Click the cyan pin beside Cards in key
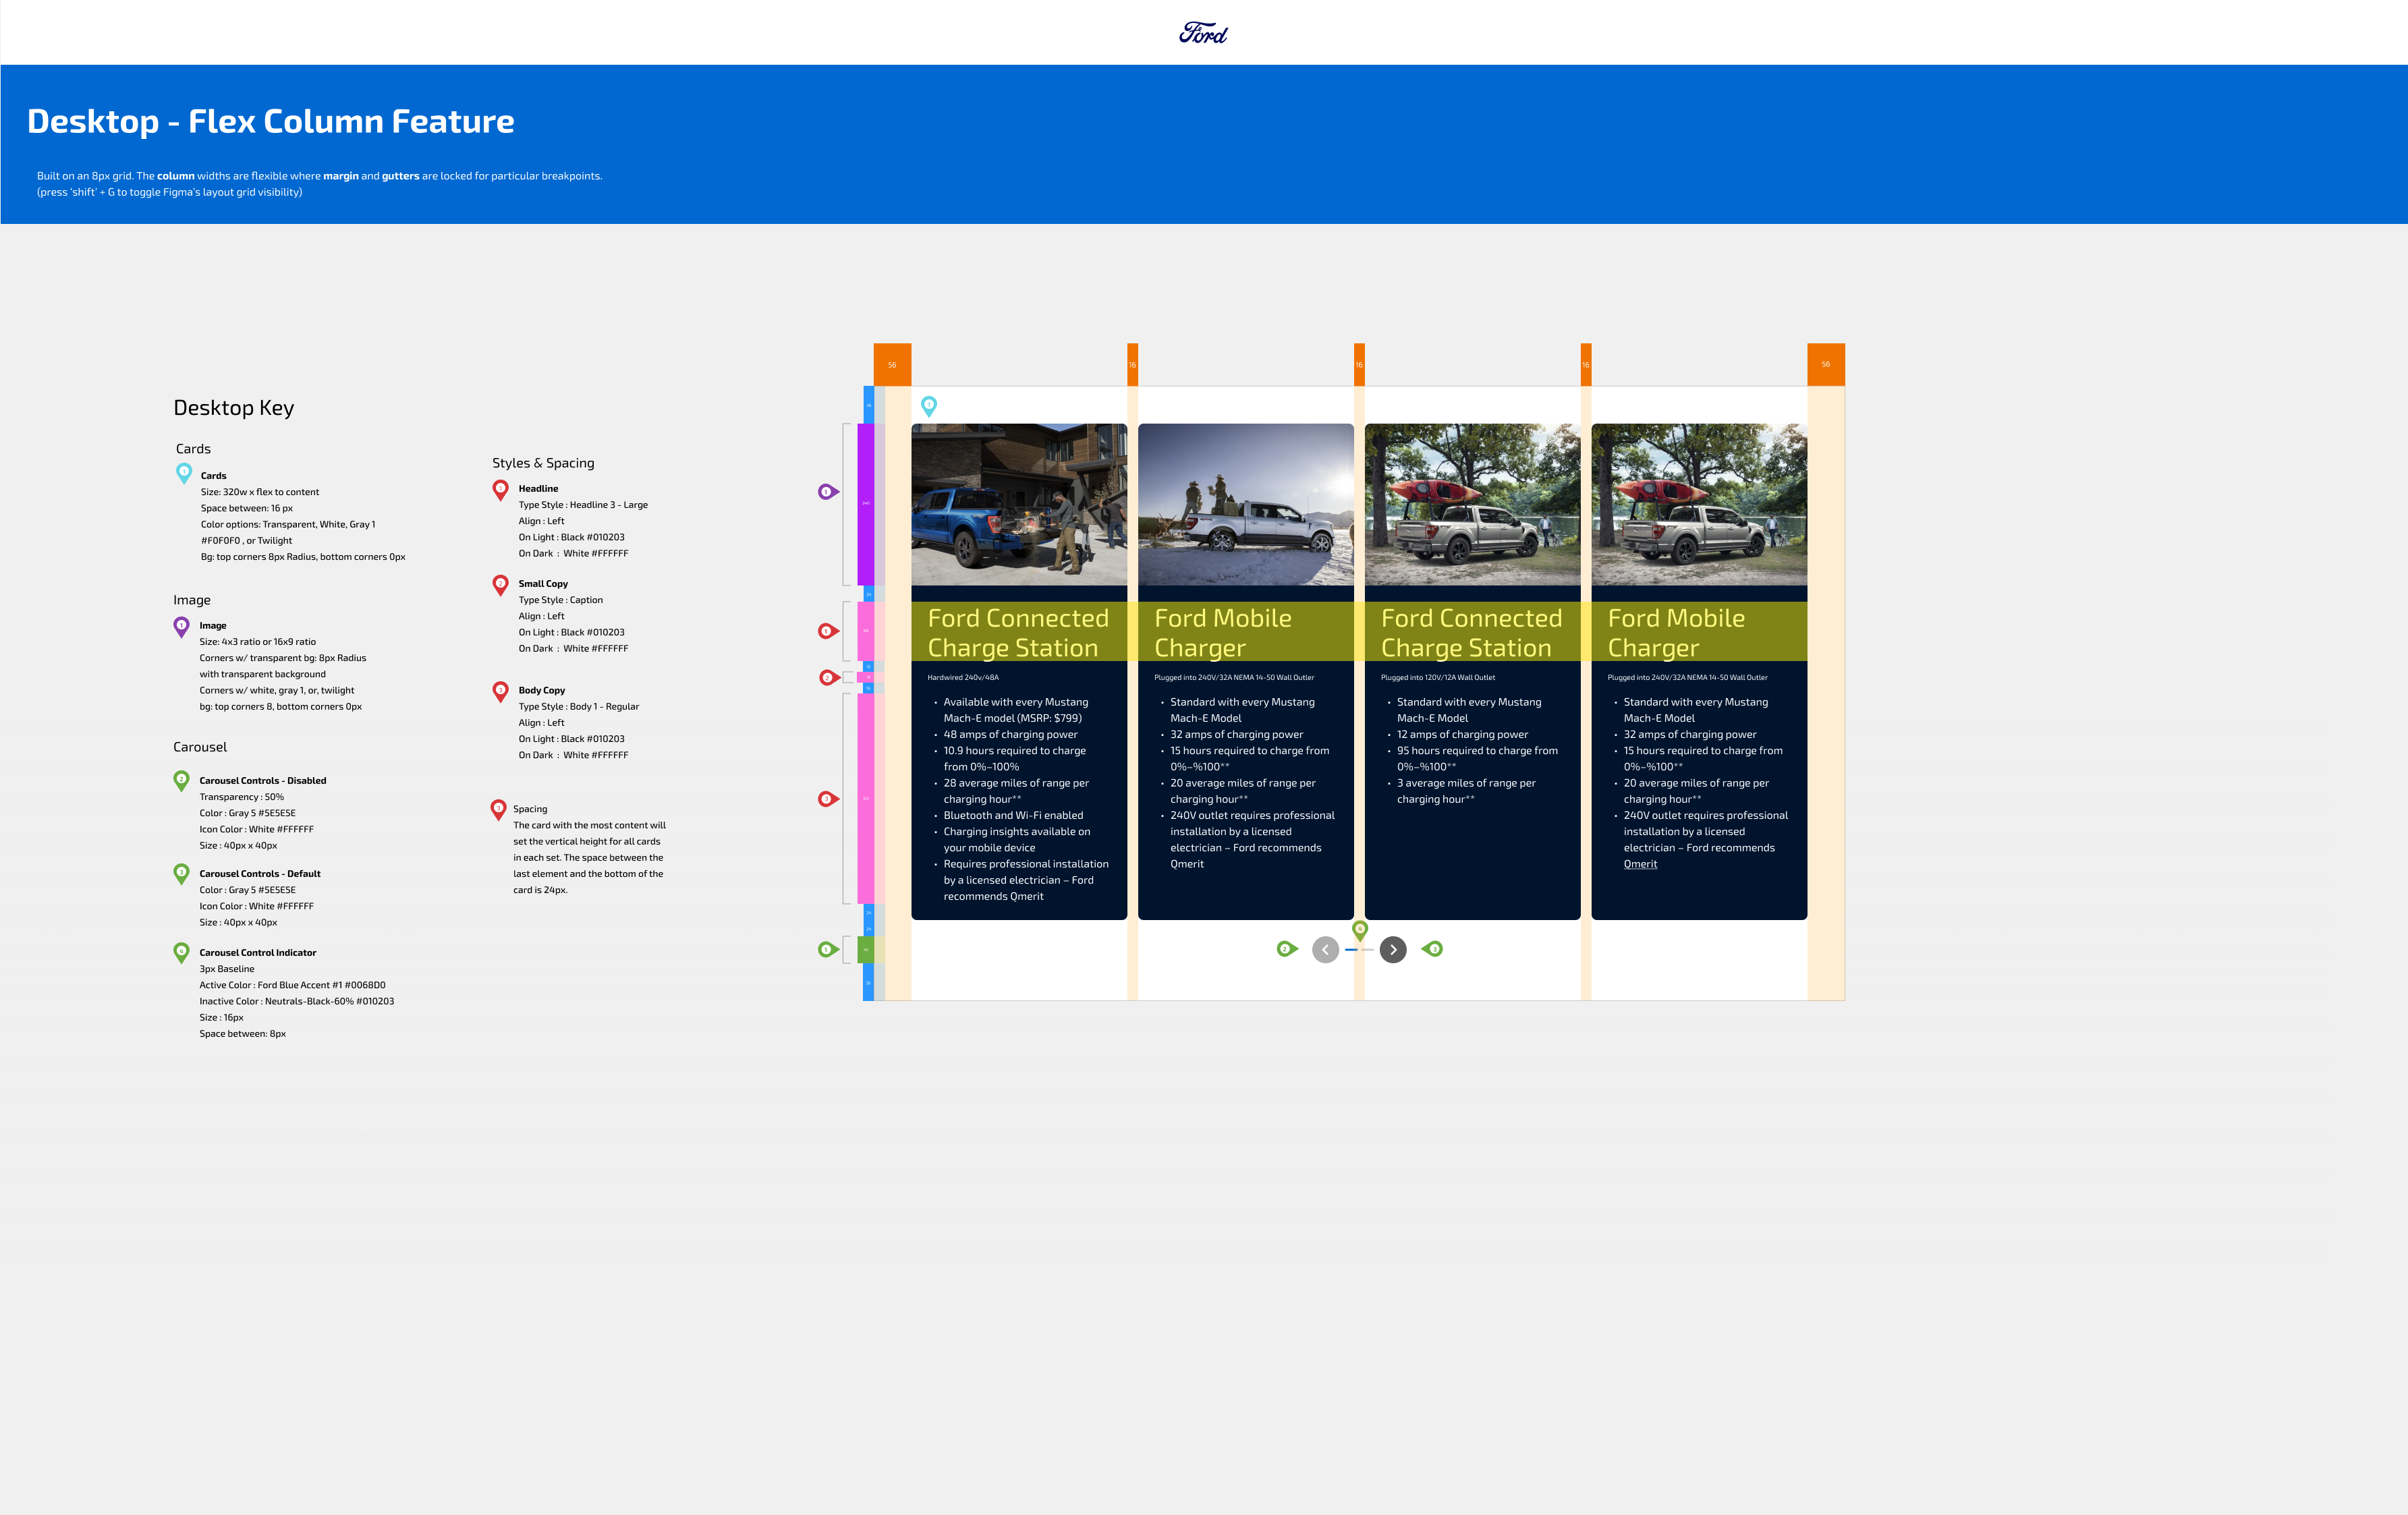Image resolution: width=2408 pixels, height=1515 pixels. pyautogui.click(x=184, y=473)
